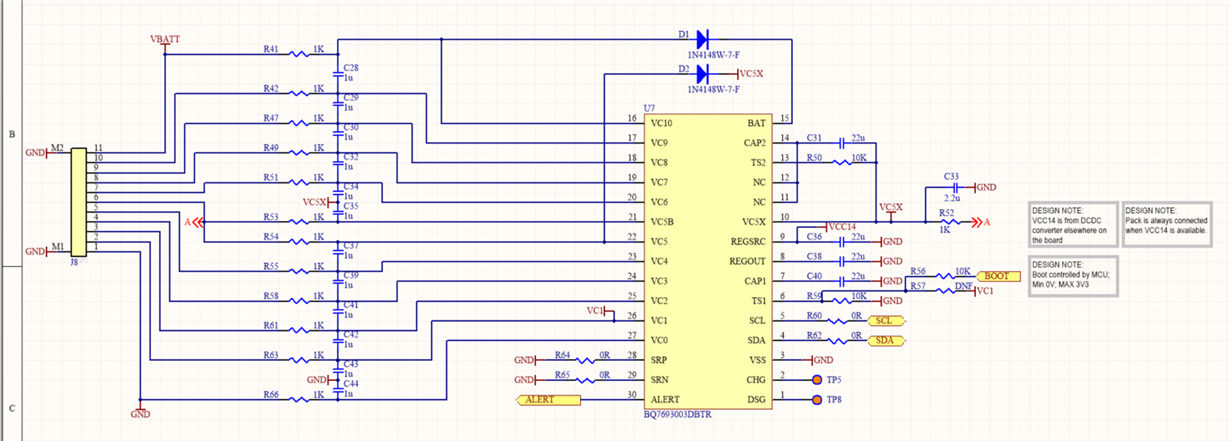Select the J8 connector body

[x=79, y=200]
